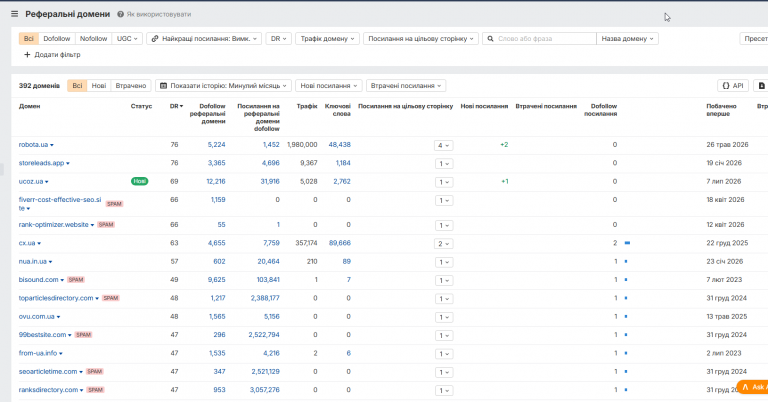Open from-ua.info domain link
768x402 pixels.
[x=40, y=353]
